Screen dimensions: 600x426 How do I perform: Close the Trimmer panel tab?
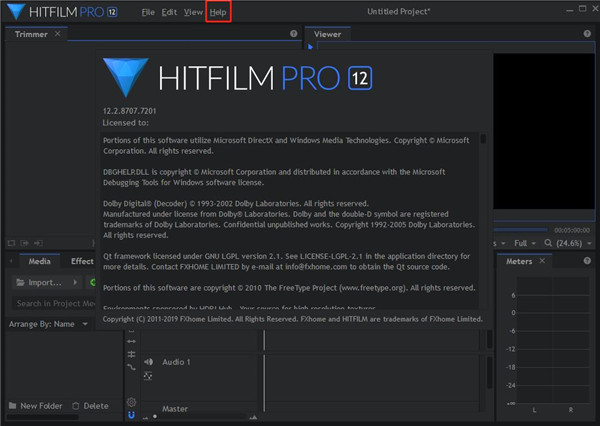pyautogui.click(x=57, y=34)
